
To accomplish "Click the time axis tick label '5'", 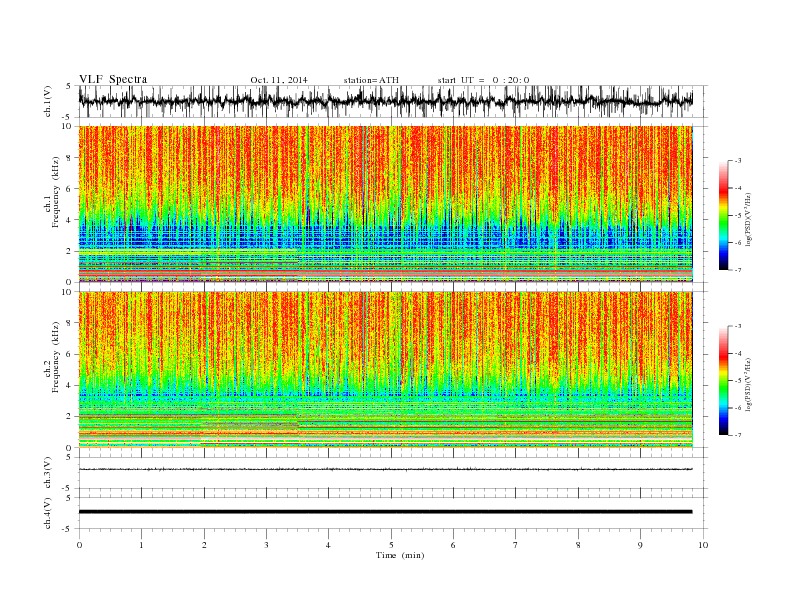I will coord(391,545).
